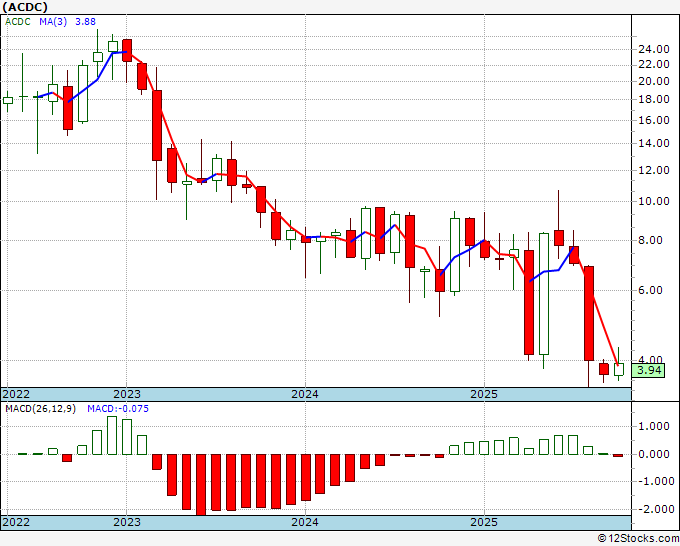This screenshot has width=680, height=546.
Task: Click the 24.00 price axis label
Action: (x=654, y=49)
